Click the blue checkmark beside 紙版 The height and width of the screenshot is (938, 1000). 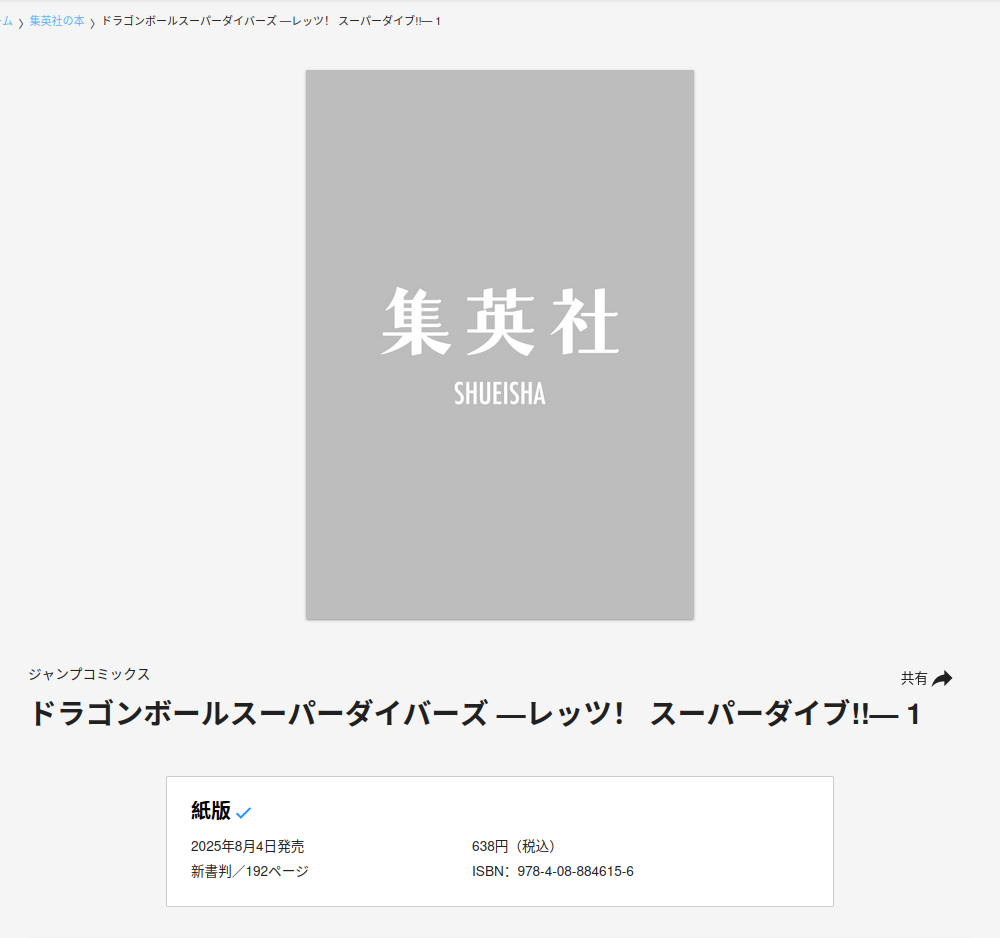point(244,812)
